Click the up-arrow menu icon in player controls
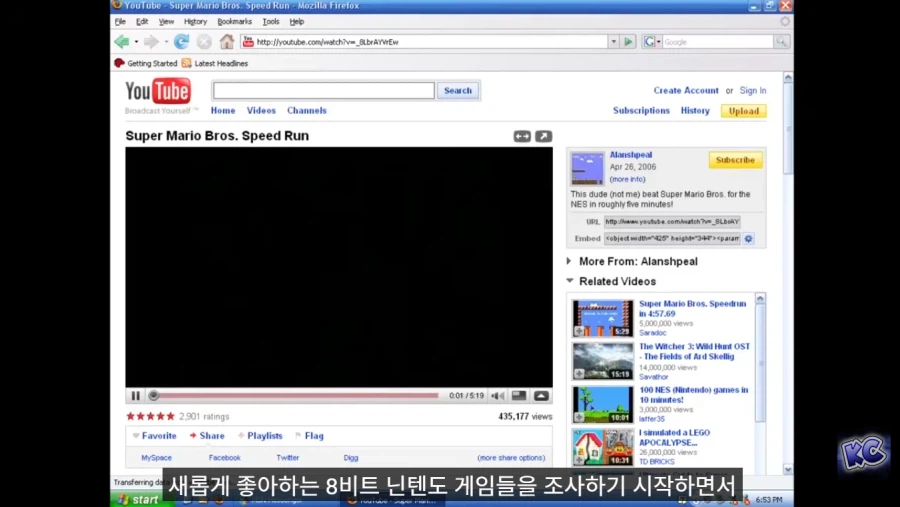 541,396
